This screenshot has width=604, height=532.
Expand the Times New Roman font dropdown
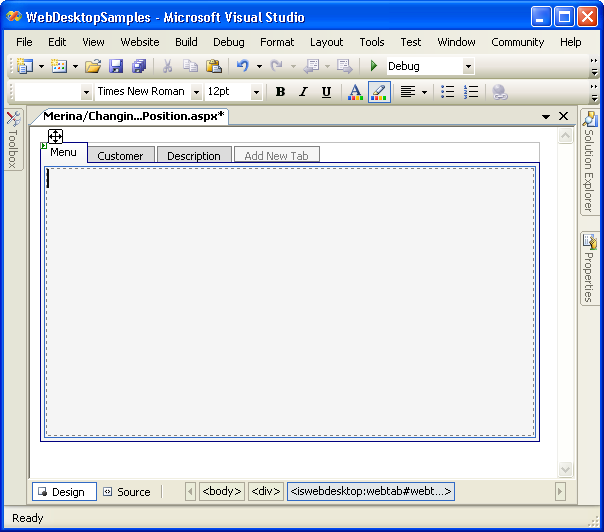[x=196, y=92]
